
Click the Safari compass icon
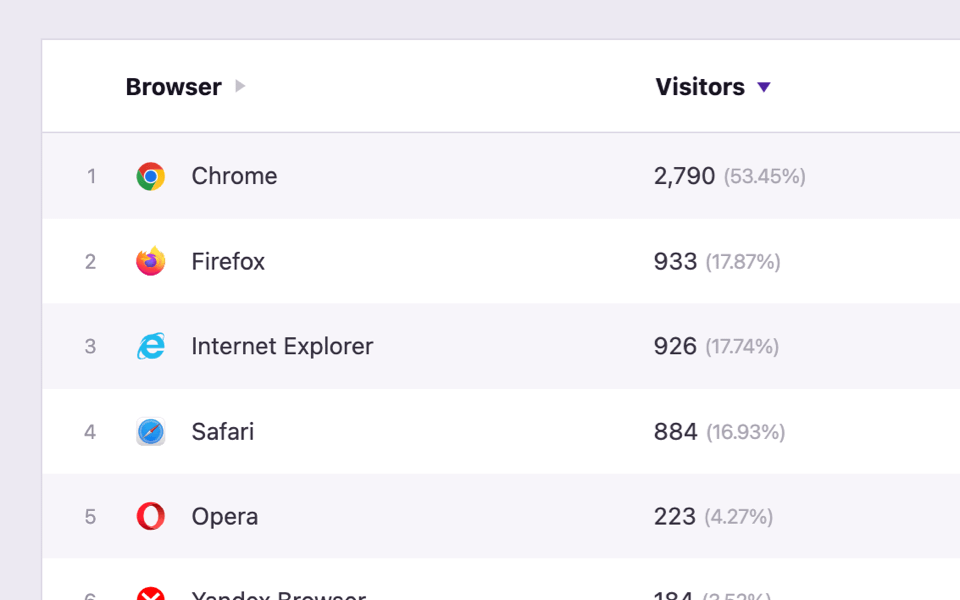coord(150,432)
